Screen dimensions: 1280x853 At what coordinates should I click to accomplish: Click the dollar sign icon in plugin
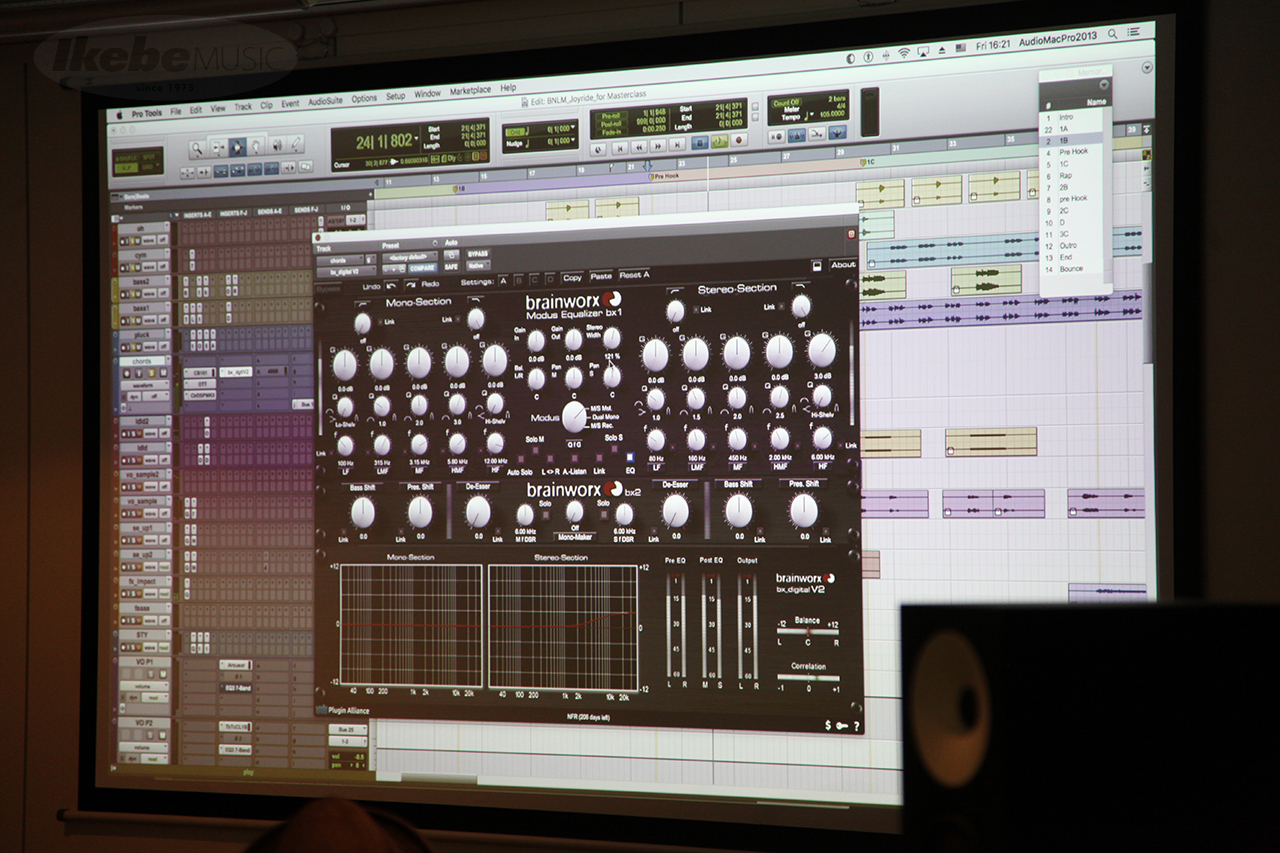pos(829,725)
